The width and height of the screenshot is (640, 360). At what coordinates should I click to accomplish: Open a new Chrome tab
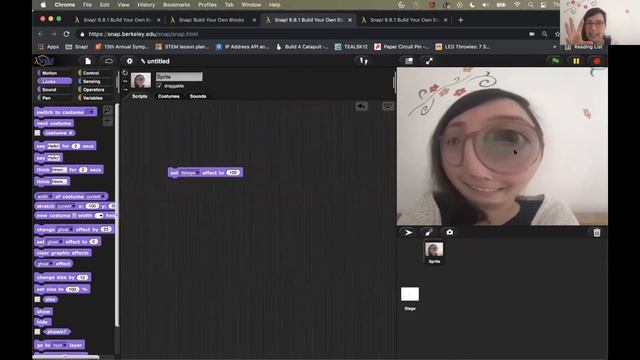tap(460, 20)
